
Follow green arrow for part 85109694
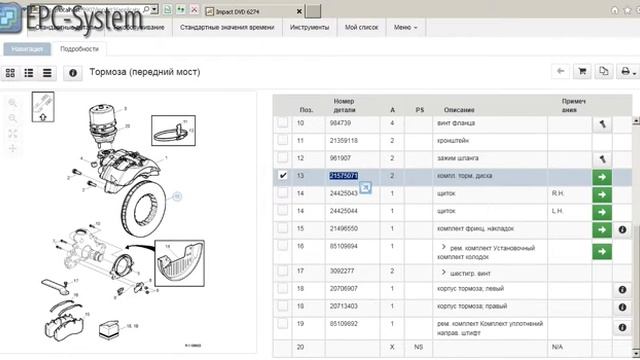(602, 251)
